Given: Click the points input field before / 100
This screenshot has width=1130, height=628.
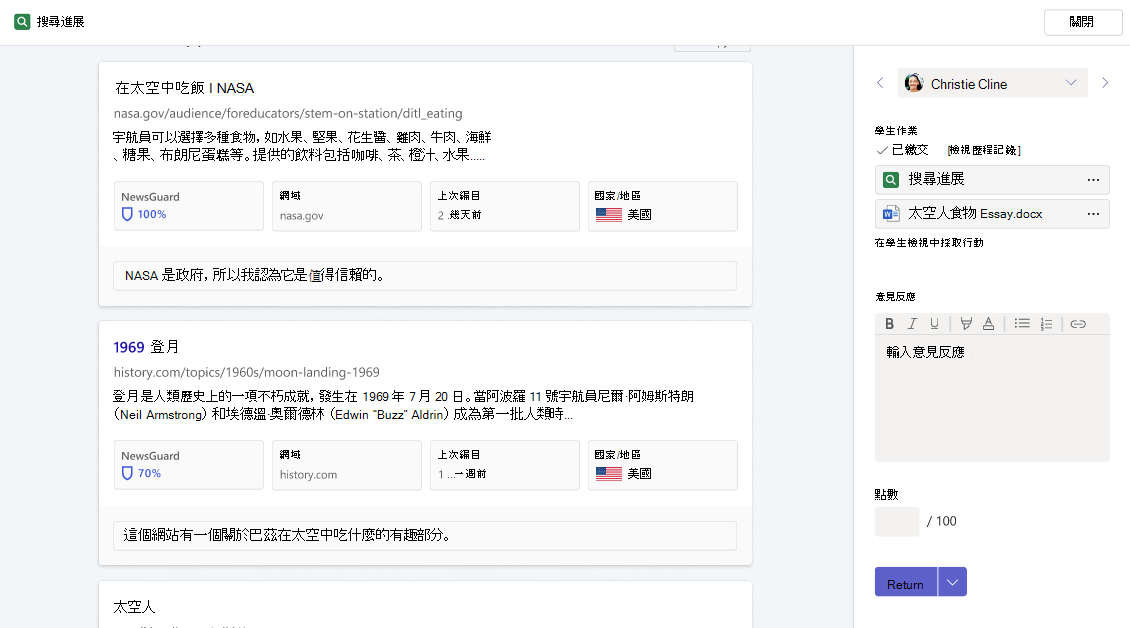Looking at the screenshot, I should pyautogui.click(x=897, y=521).
